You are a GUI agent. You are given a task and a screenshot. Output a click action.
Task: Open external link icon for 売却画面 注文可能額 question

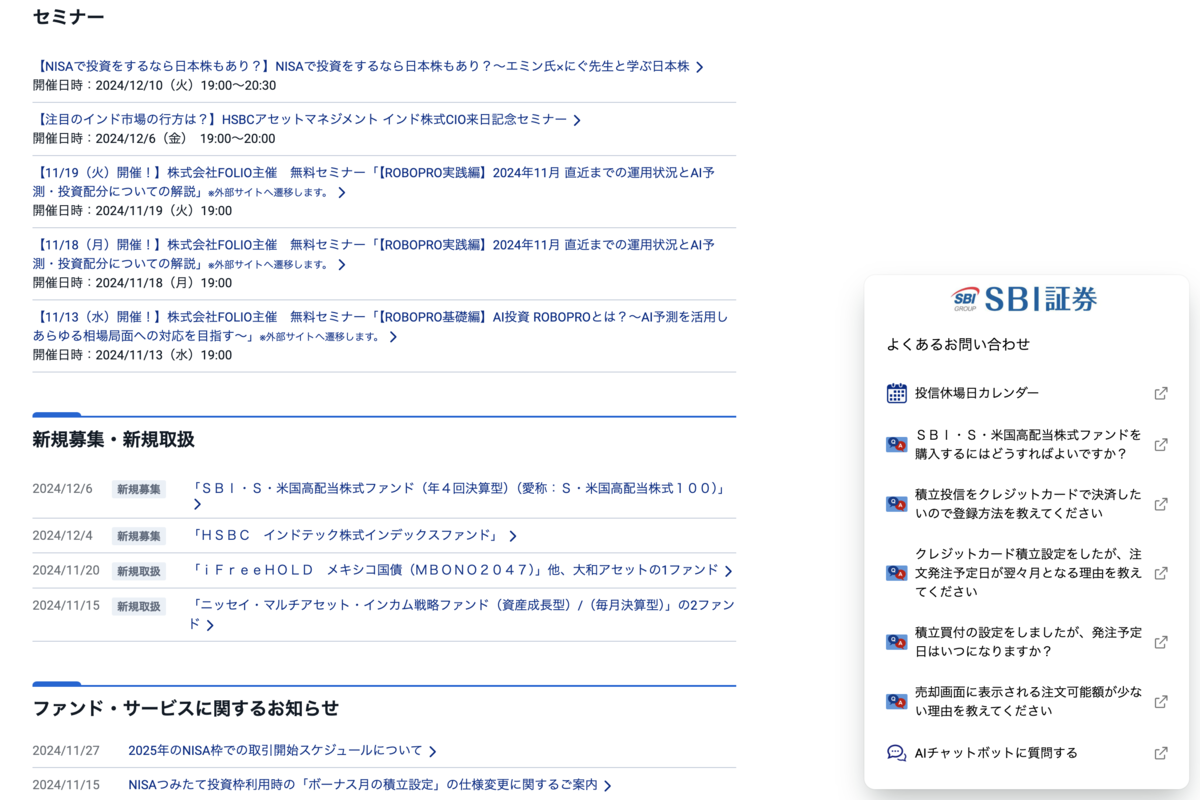tap(1161, 702)
